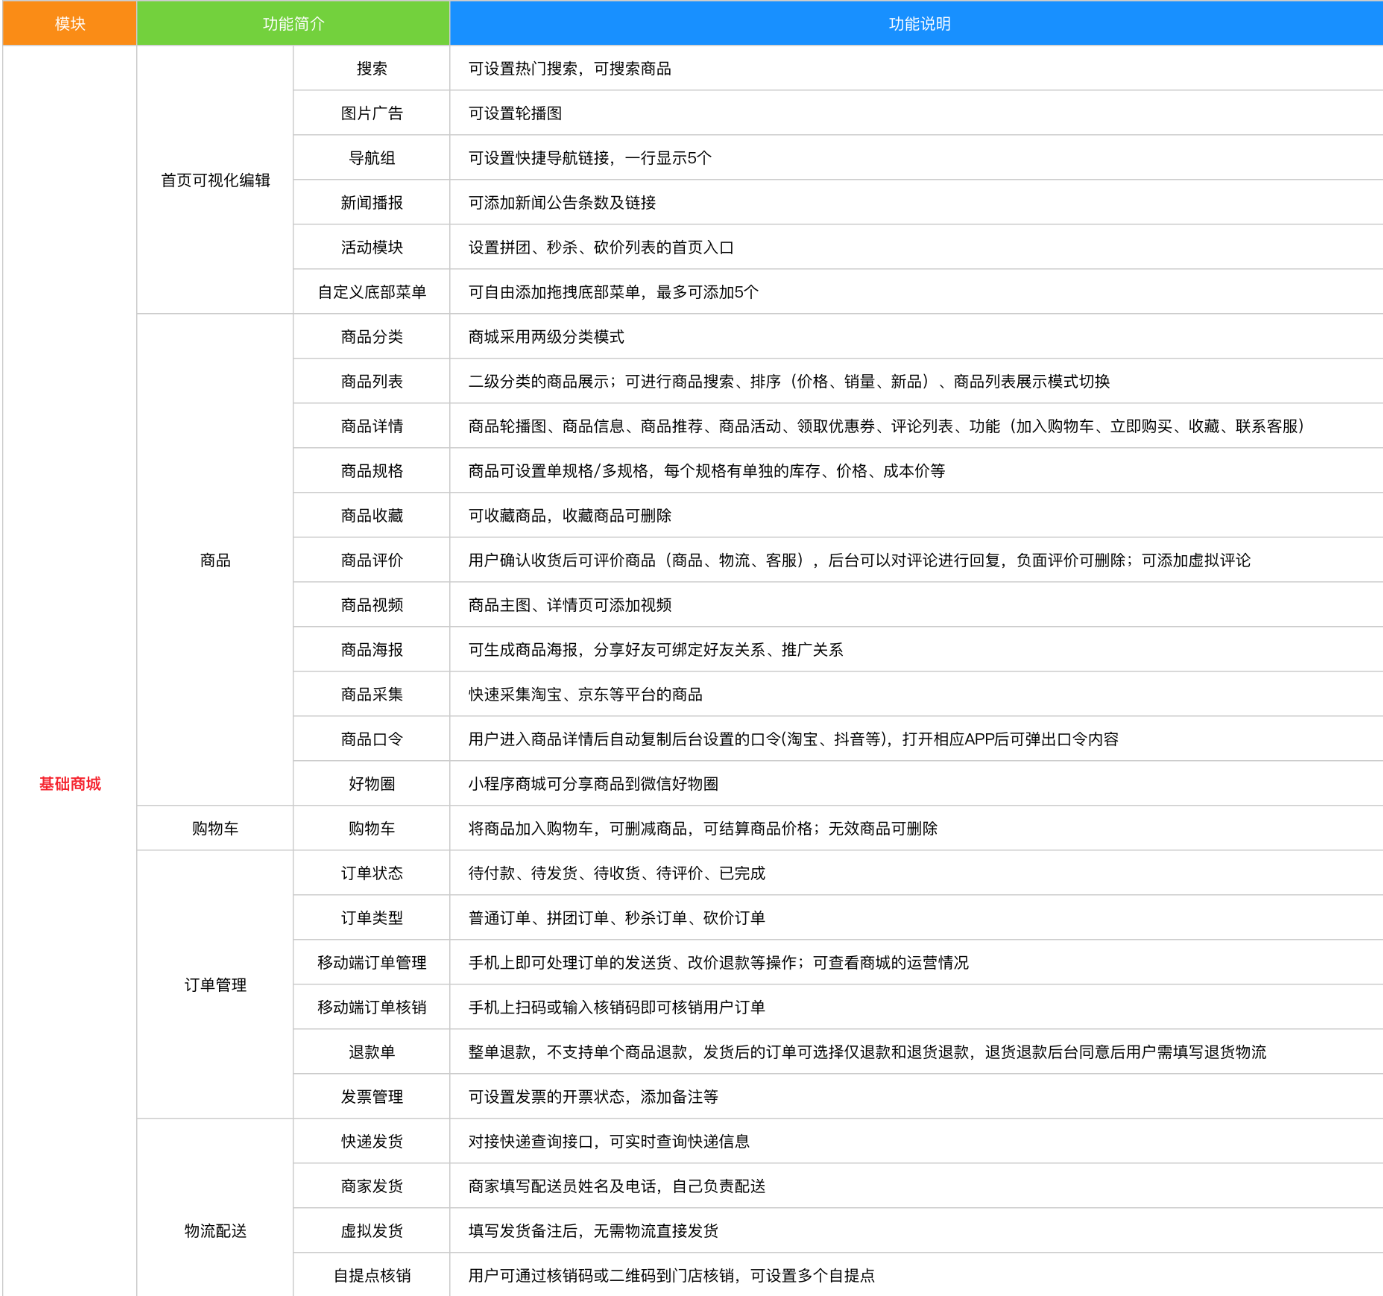The height and width of the screenshot is (1296, 1383).
Task: Click the 商家发货 feature cell
Action: [372, 1186]
